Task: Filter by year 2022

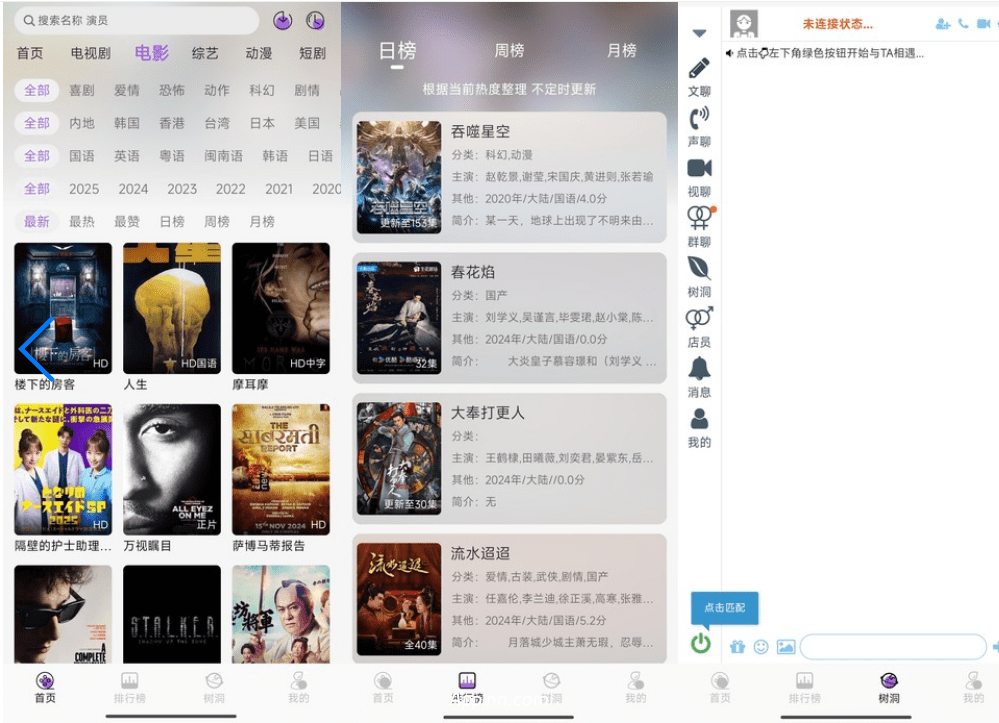Action: [x=231, y=189]
